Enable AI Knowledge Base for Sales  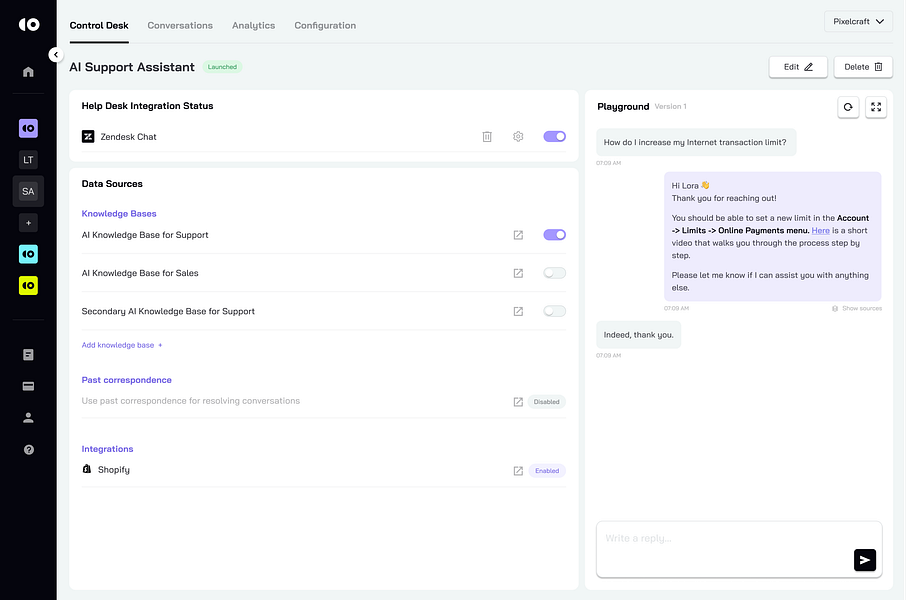coord(554,272)
